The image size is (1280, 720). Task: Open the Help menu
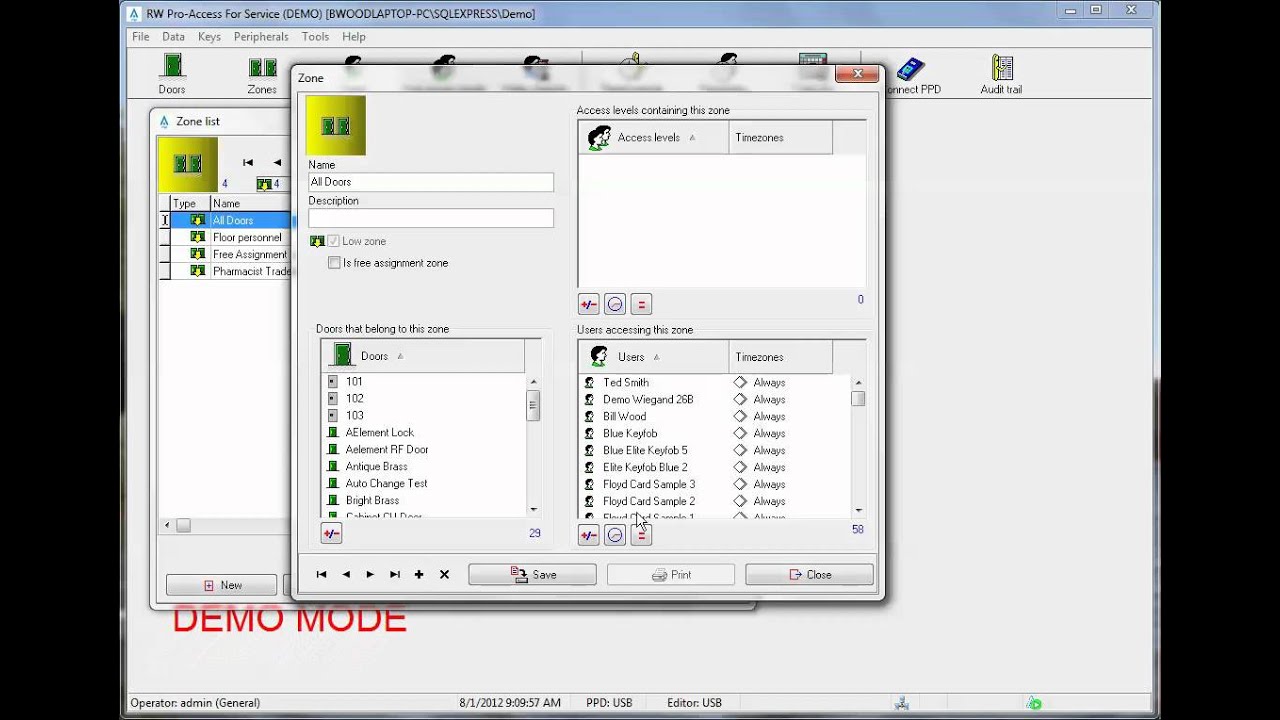[354, 36]
